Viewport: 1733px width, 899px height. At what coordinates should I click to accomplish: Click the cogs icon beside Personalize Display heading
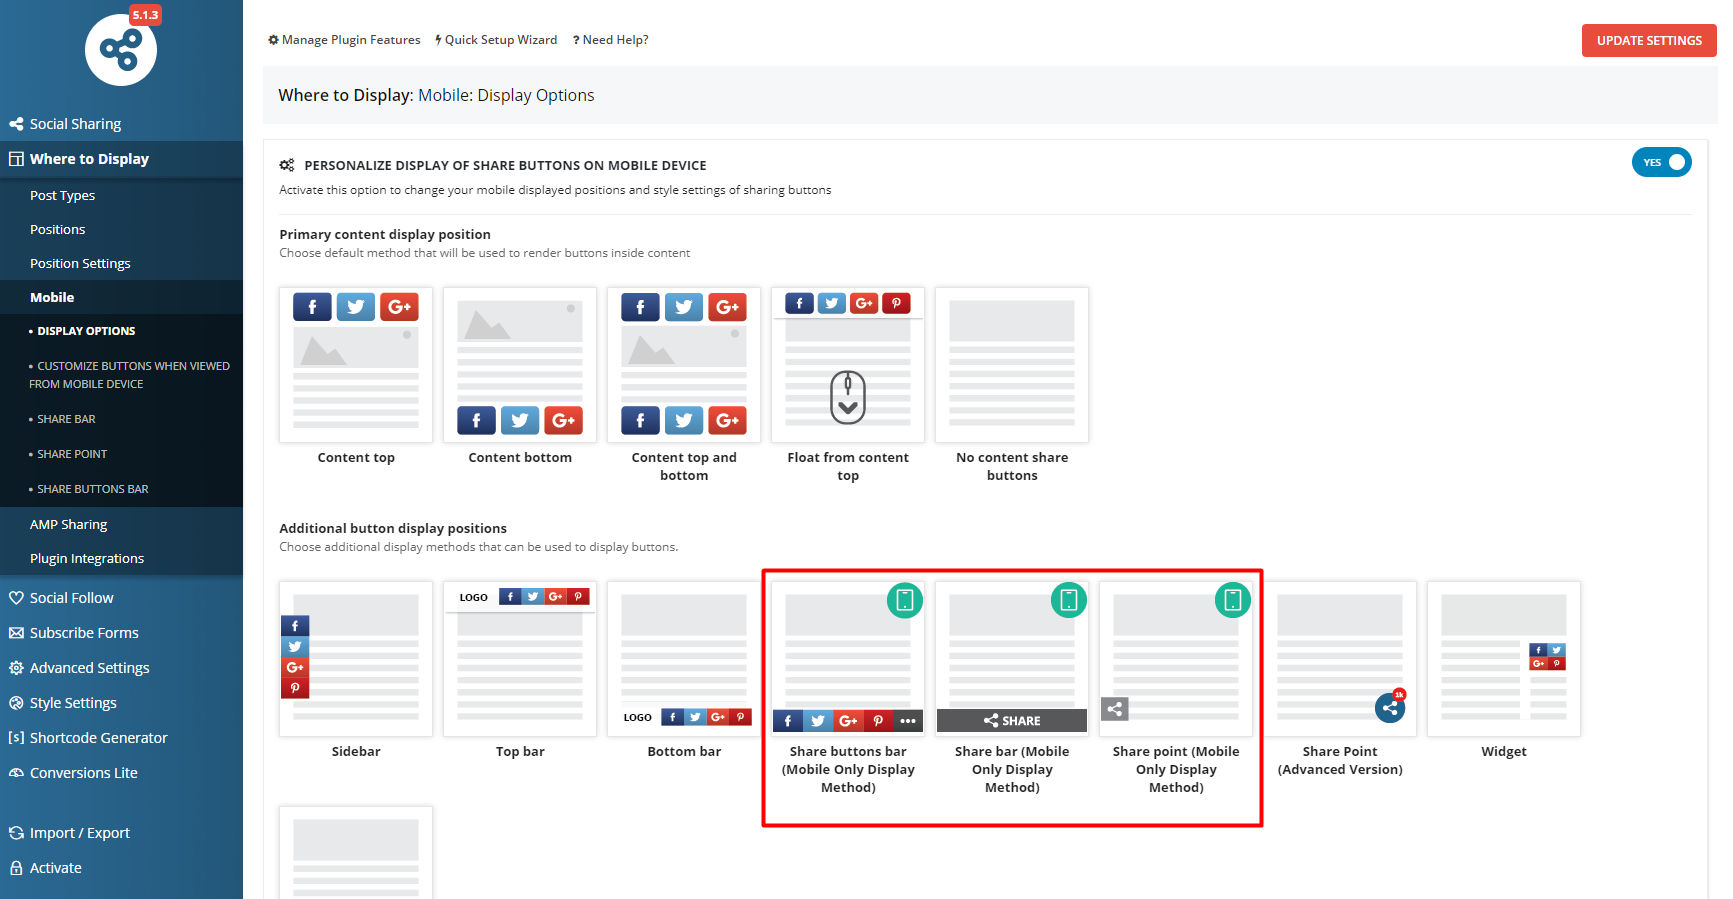pyautogui.click(x=287, y=166)
